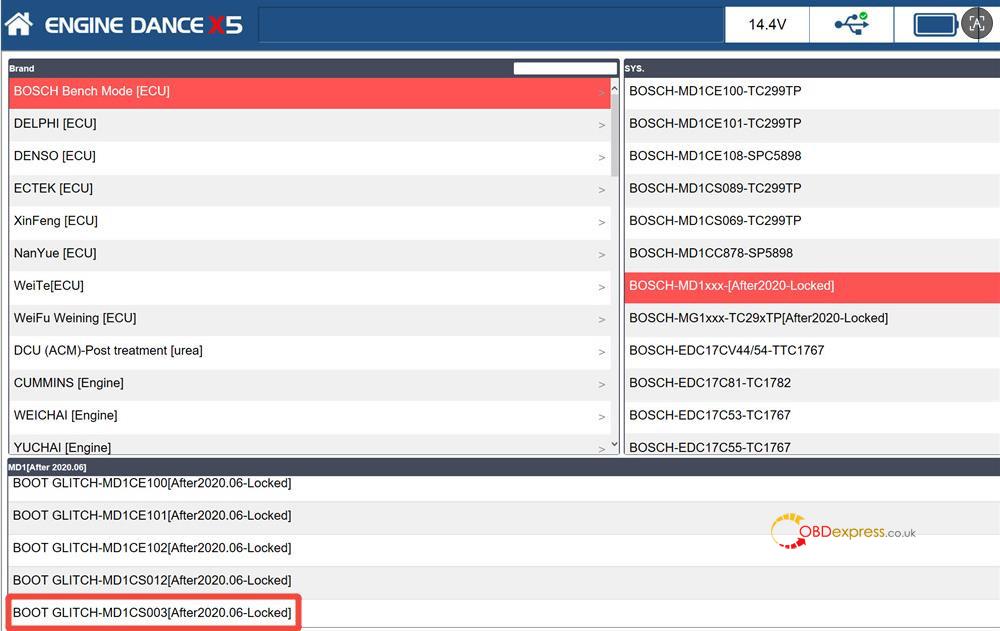Select DENSO [ECU] brand
The height and width of the screenshot is (631, 1000).
click(309, 157)
